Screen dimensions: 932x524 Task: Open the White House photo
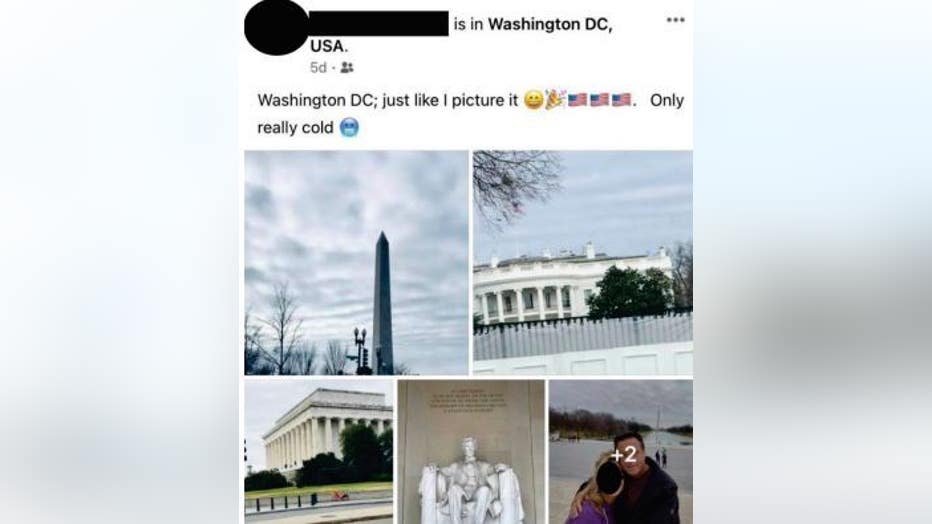[582, 263]
